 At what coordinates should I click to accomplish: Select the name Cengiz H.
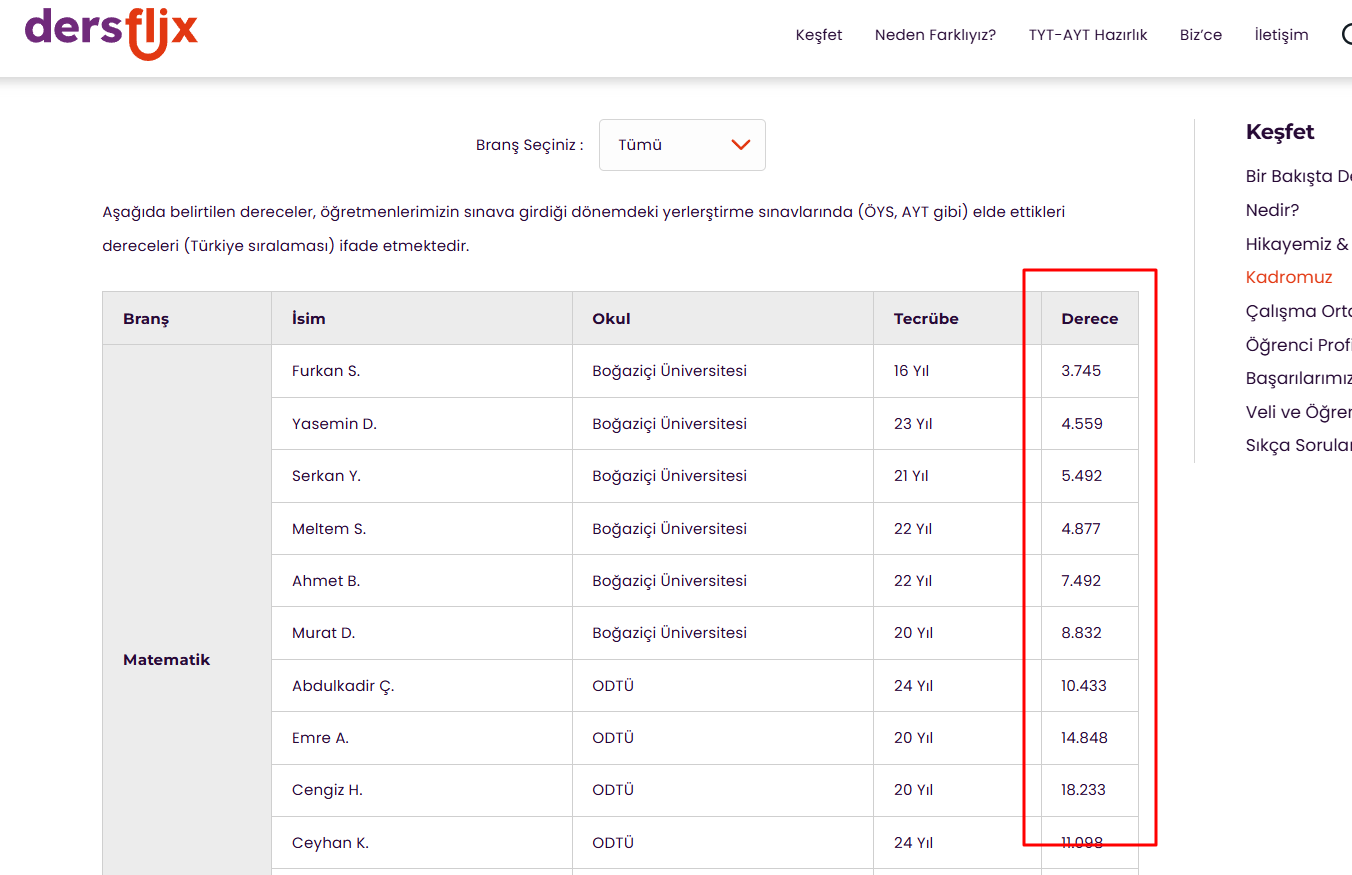point(327,790)
